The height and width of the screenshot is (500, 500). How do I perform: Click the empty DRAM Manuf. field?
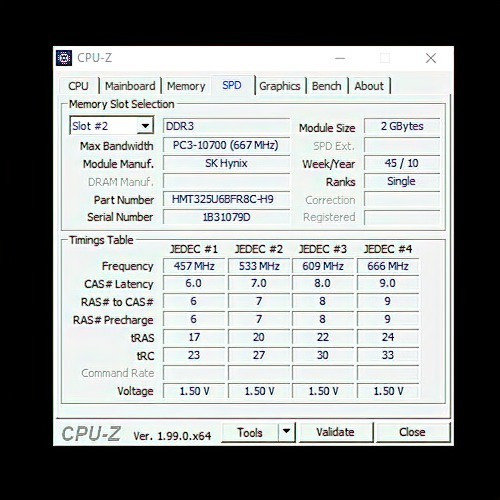pyautogui.click(x=226, y=181)
